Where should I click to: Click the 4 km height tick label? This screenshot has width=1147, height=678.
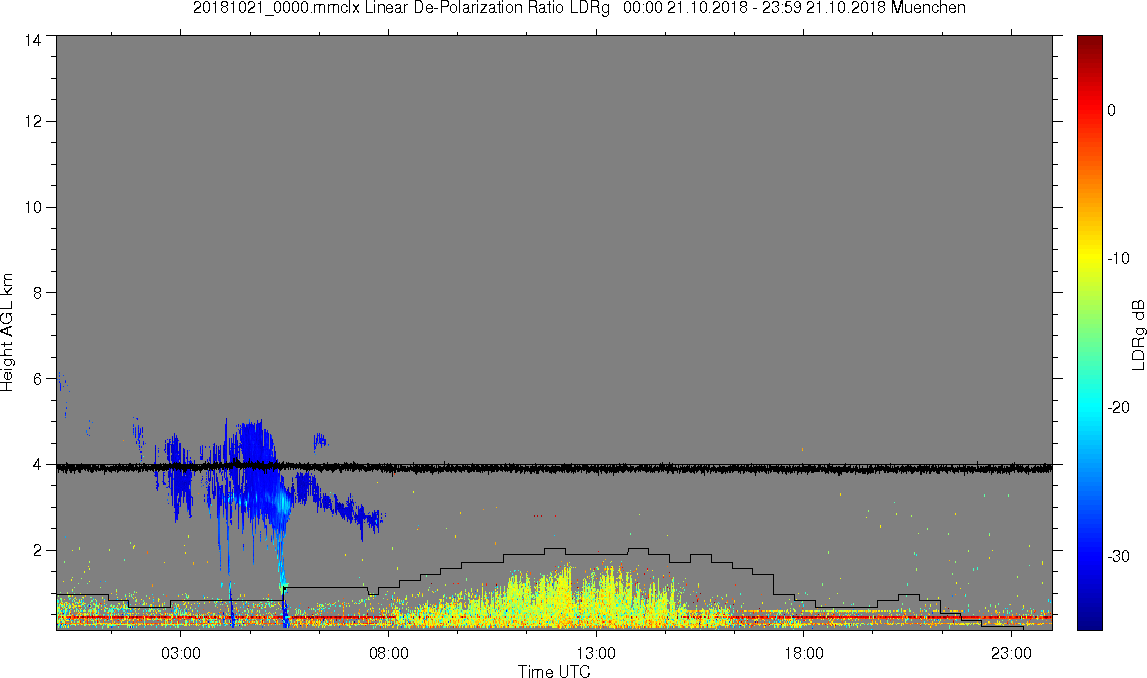pos(37,464)
